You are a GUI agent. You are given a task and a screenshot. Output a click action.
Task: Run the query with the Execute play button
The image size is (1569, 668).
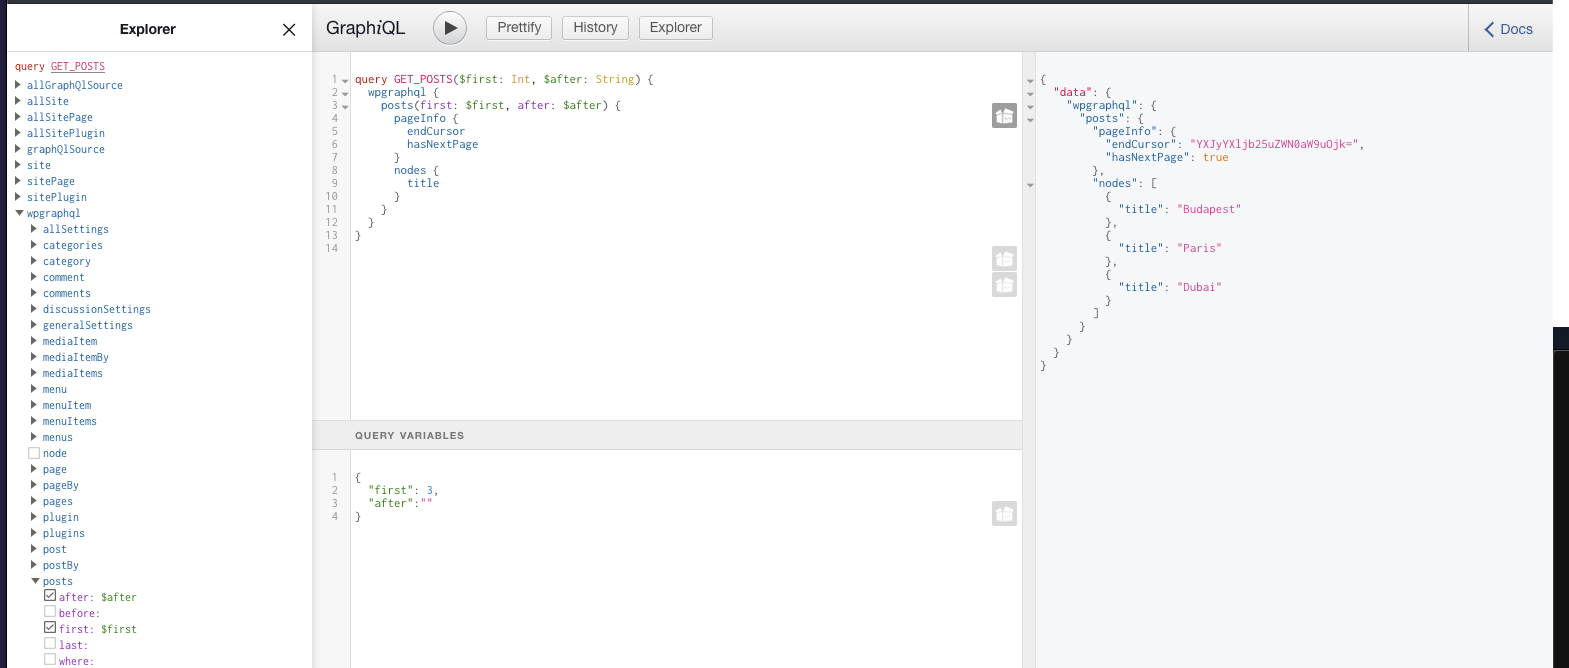click(x=450, y=28)
